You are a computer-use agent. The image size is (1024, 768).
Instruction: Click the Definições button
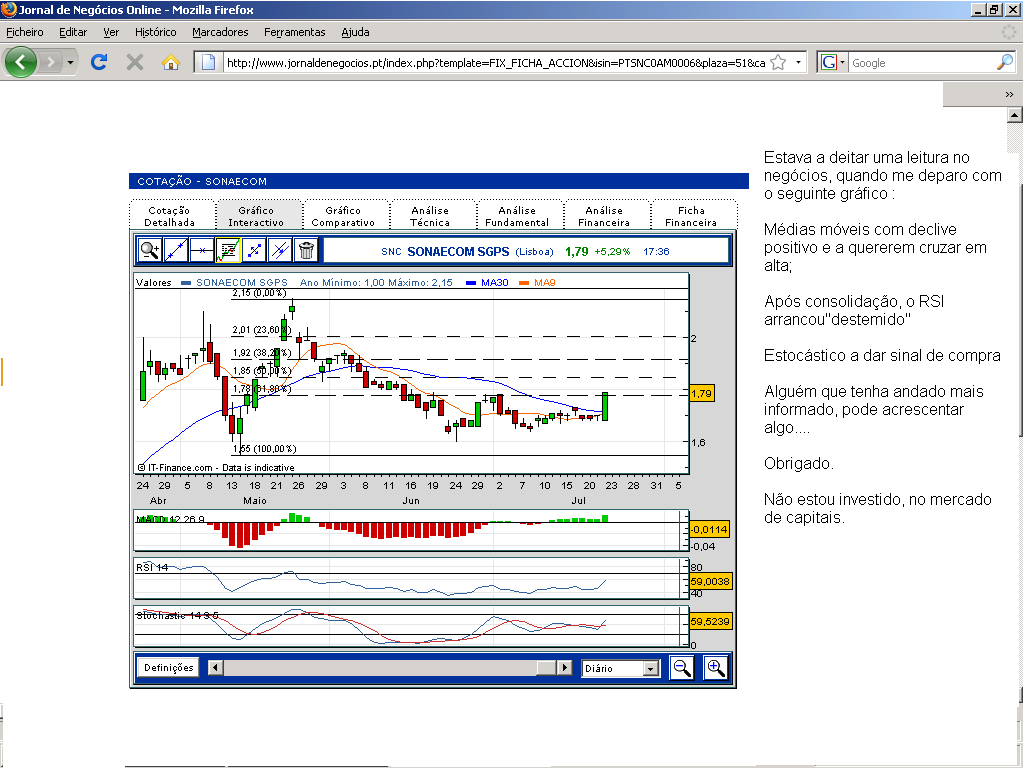tap(168, 667)
